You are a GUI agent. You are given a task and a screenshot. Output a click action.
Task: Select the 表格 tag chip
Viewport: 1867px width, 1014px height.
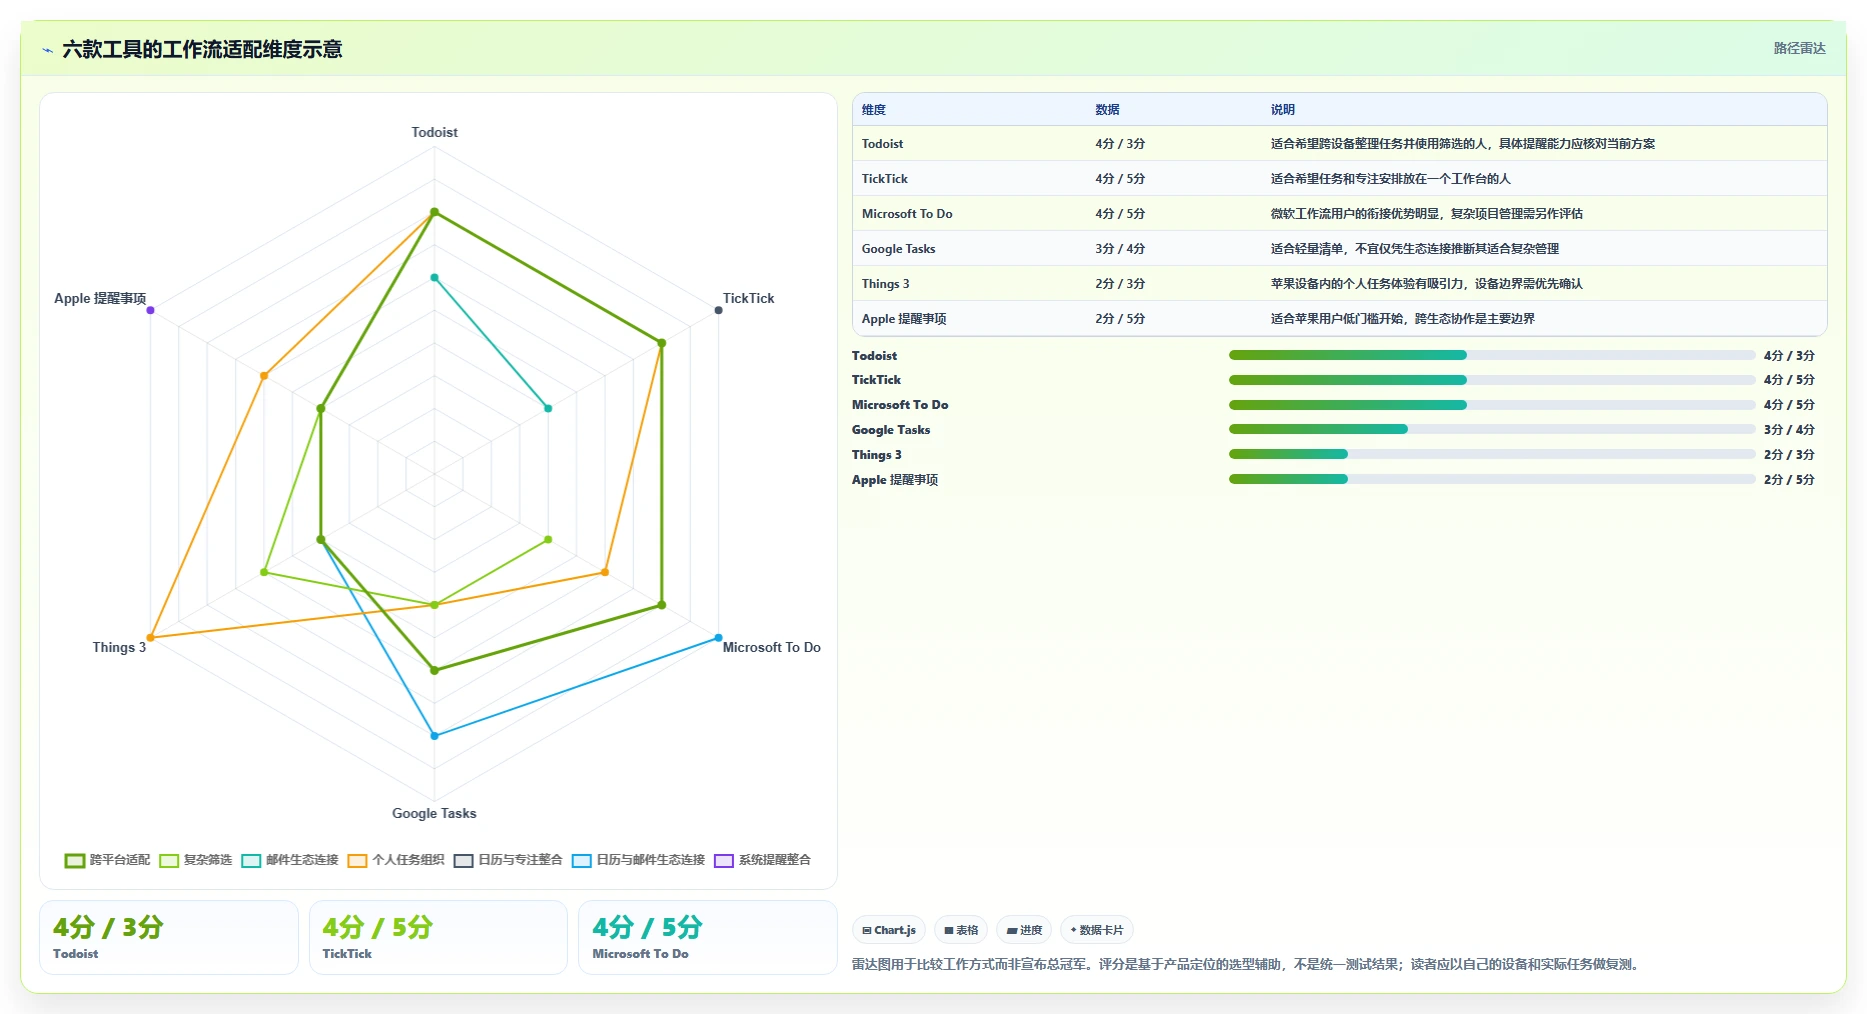tap(961, 930)
